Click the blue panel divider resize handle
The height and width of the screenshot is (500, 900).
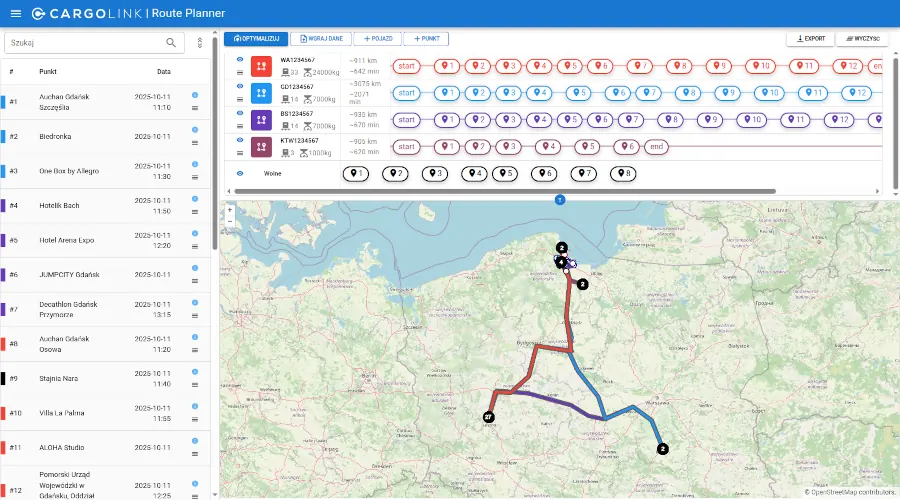(x=560, y=200)
